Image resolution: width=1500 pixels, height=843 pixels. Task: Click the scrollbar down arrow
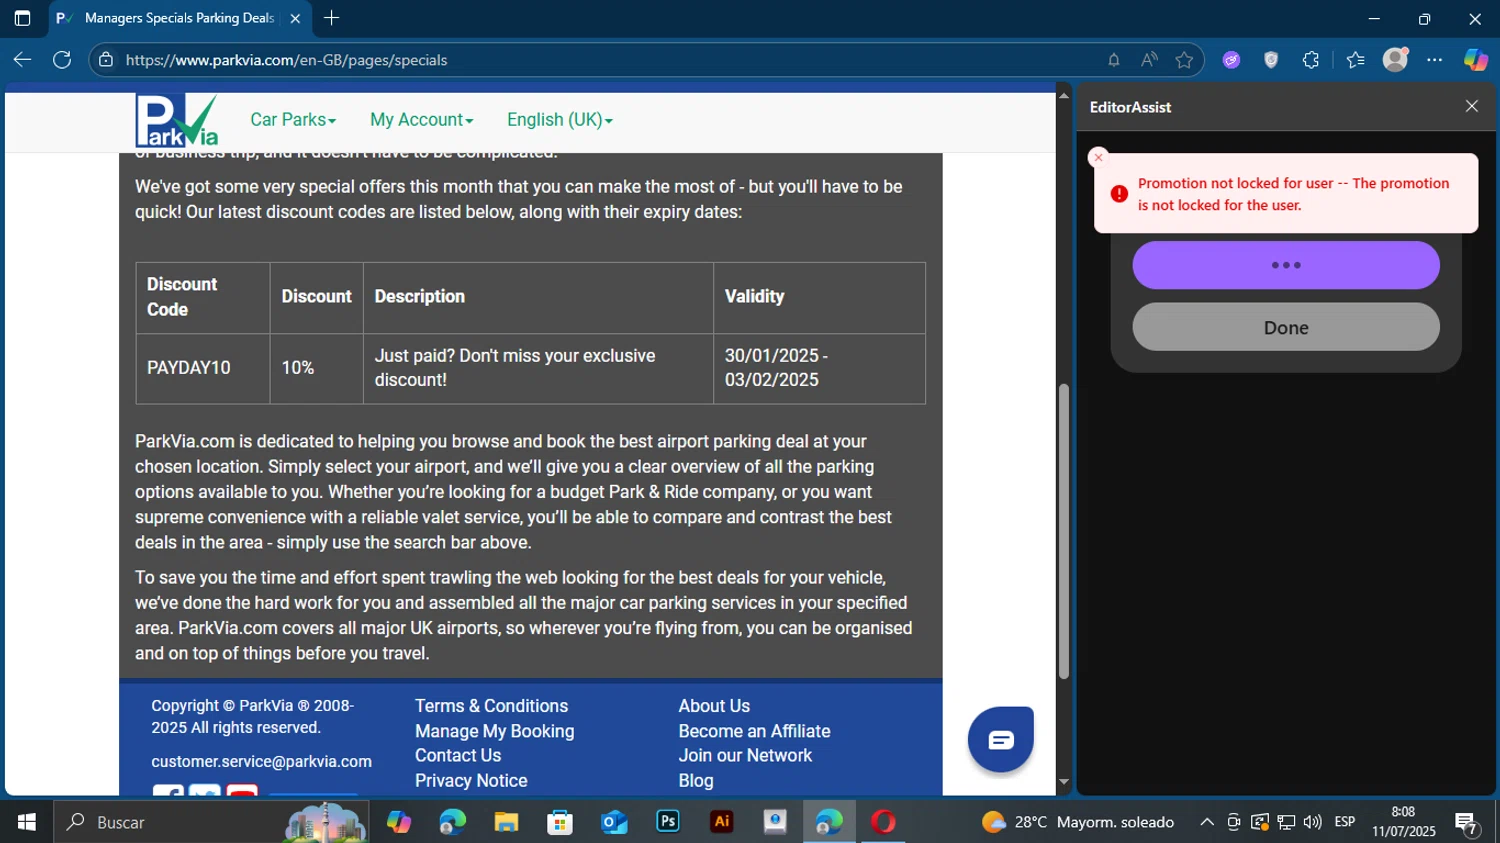pyautogui.click(x=1063, y=782)
